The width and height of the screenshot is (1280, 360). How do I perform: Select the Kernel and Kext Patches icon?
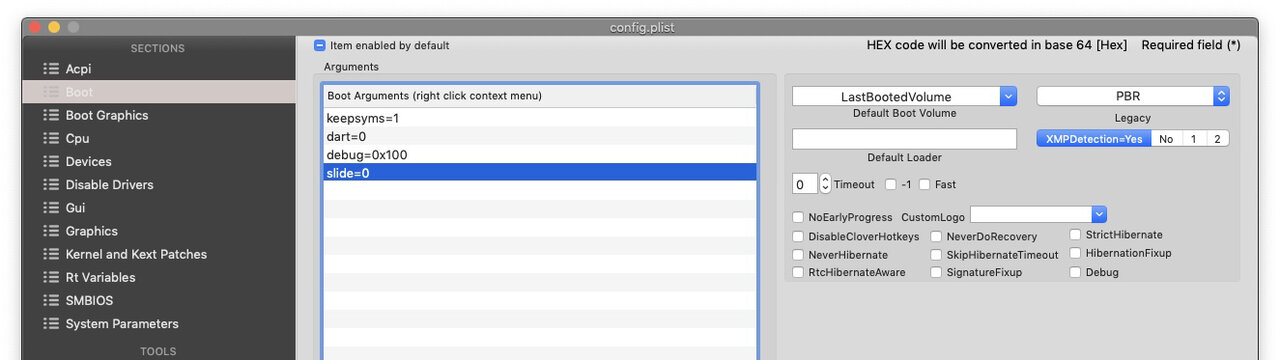[51, 254]
